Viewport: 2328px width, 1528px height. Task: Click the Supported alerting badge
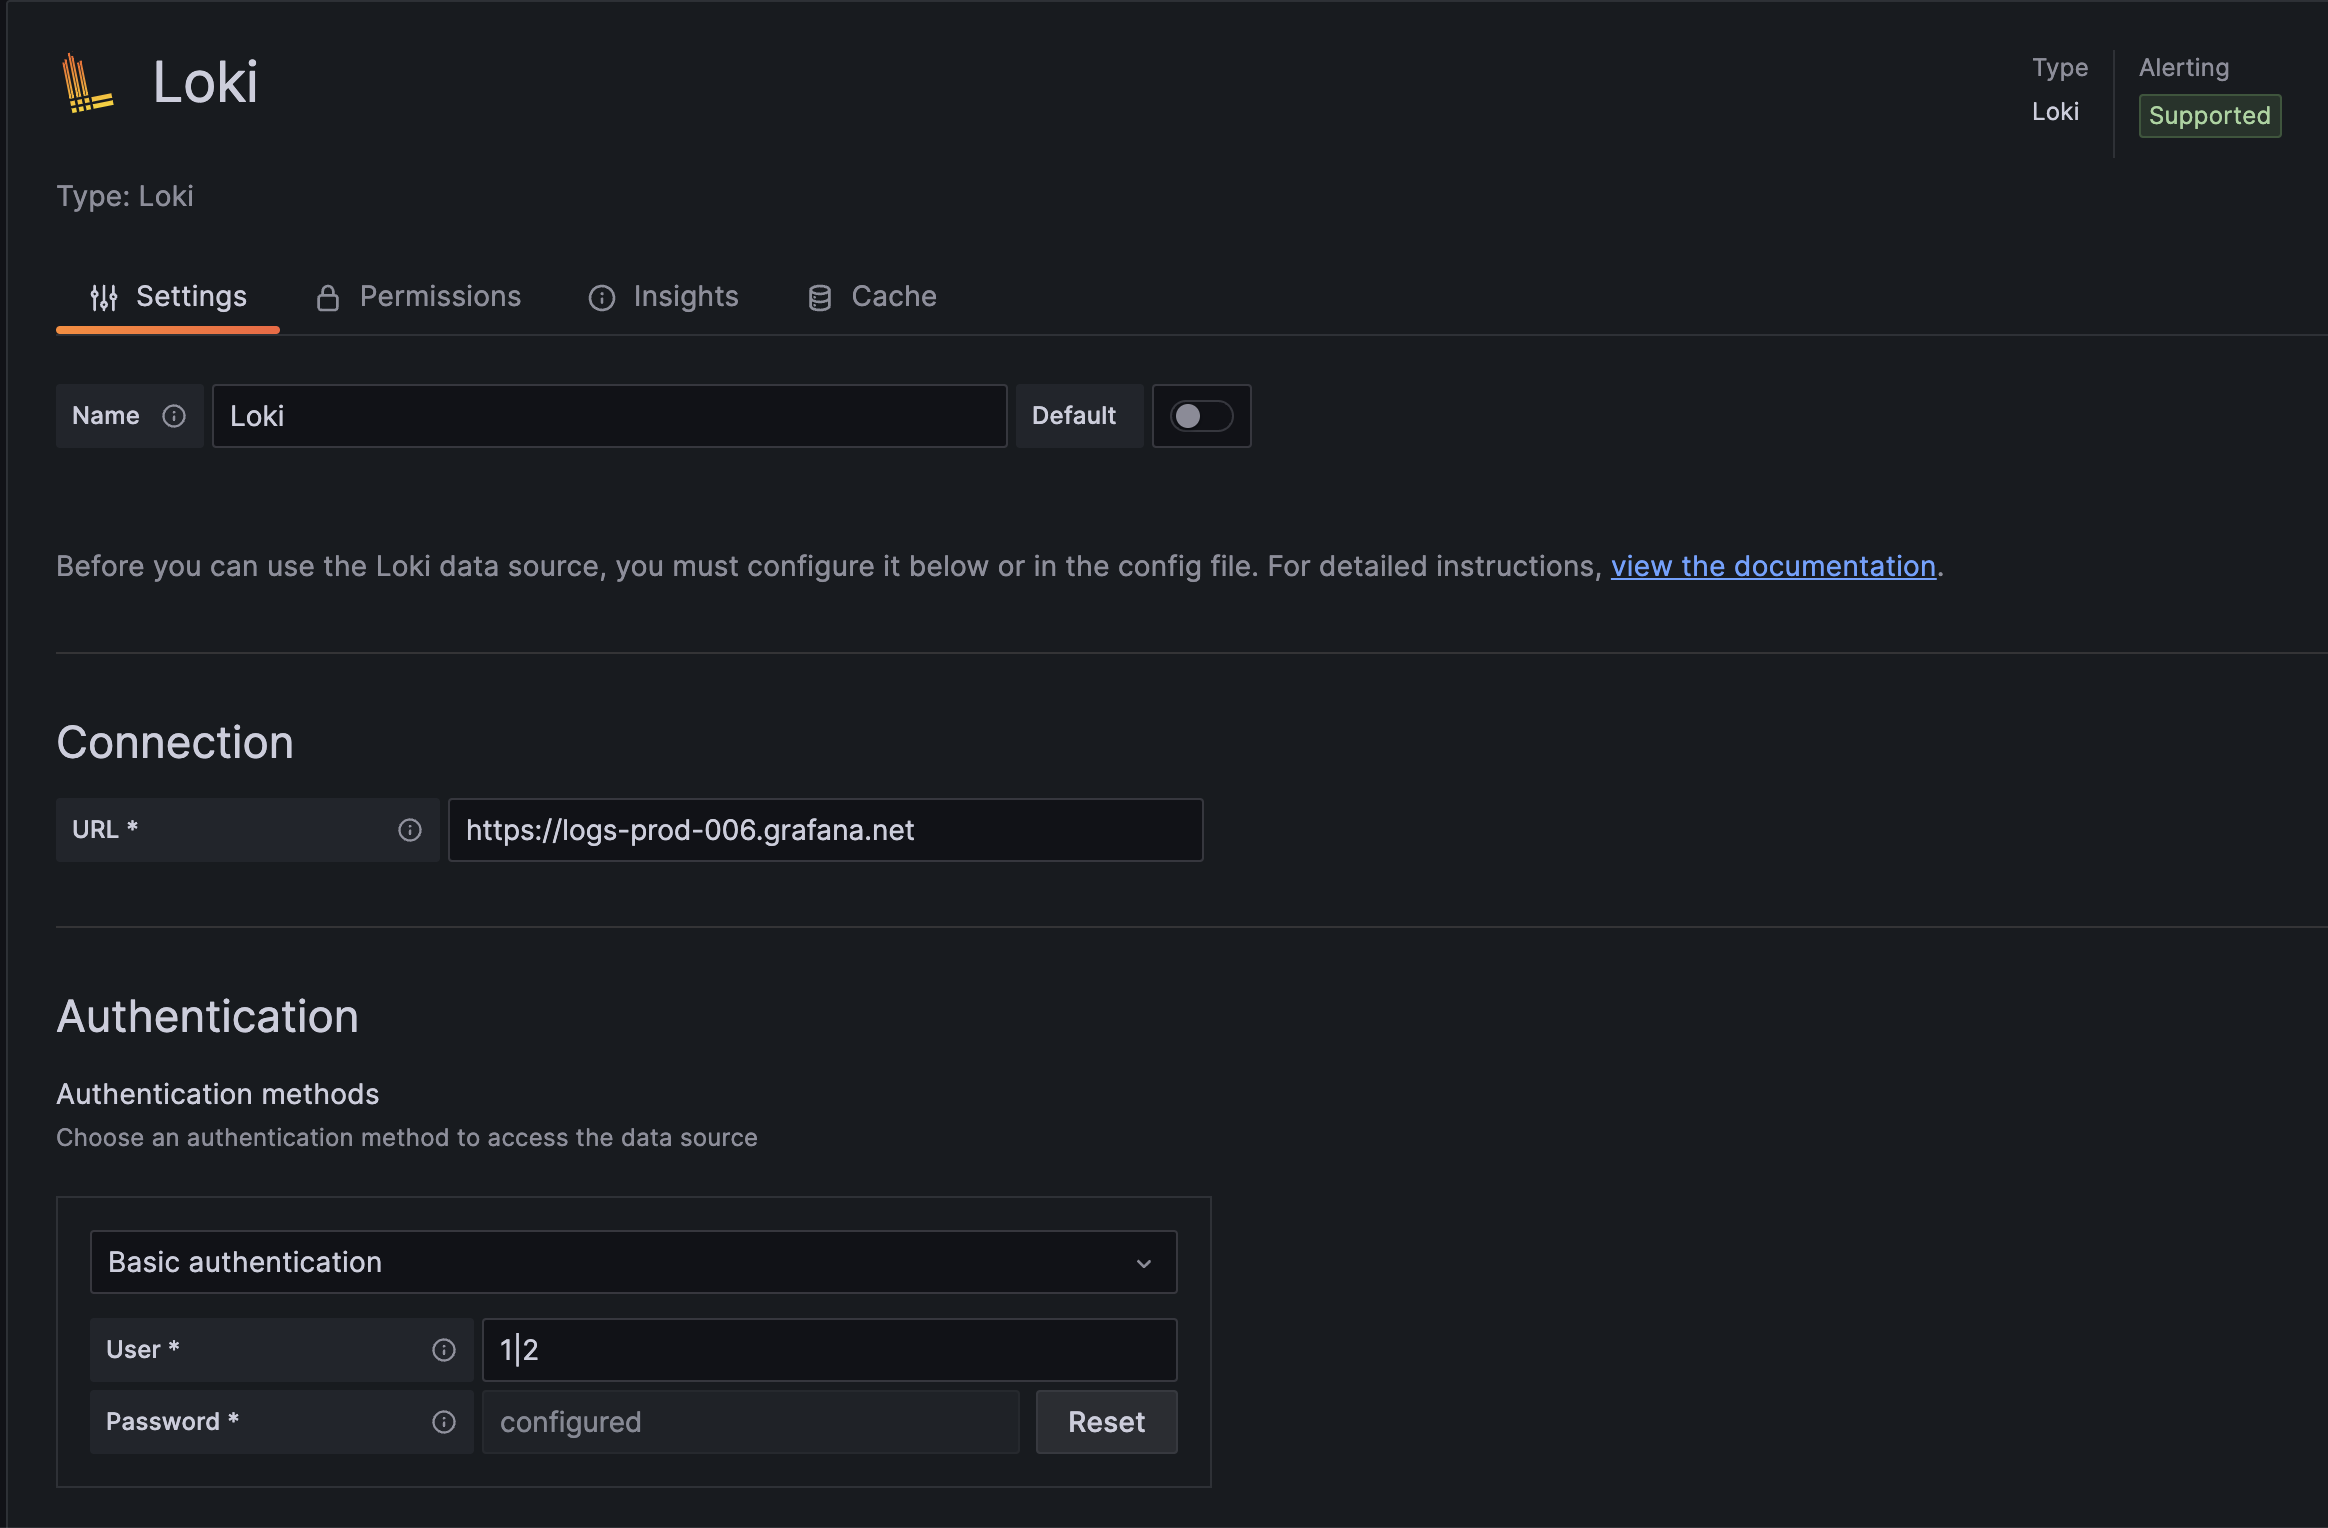pyautogui.click(x=2208, y=115)
